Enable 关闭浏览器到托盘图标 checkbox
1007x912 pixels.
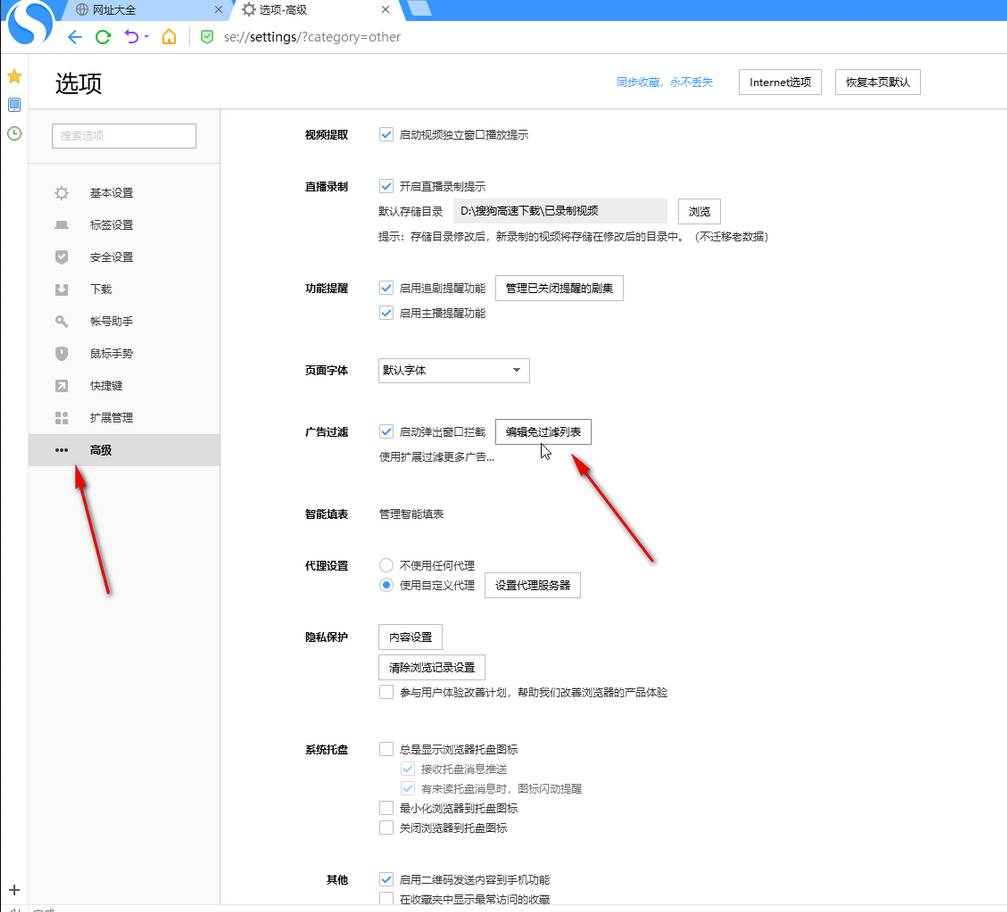386,828
